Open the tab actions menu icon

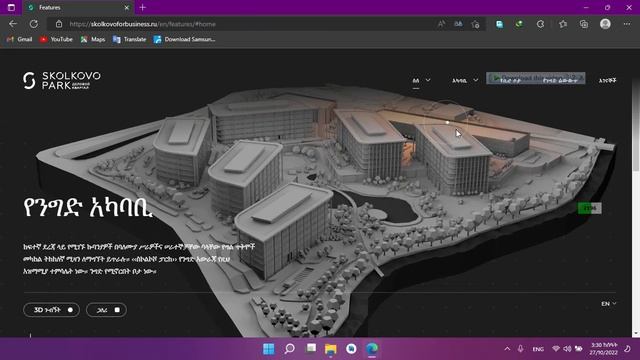11,7
